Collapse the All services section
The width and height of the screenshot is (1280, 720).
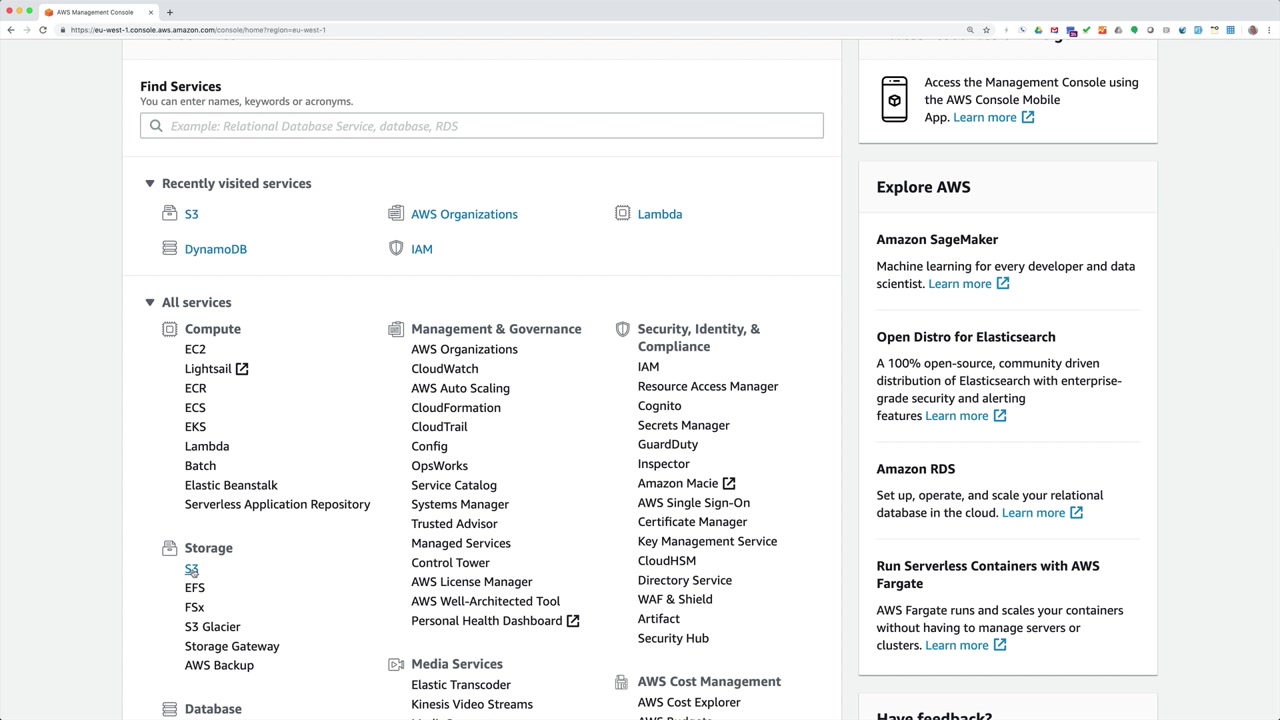coord(149,302)
